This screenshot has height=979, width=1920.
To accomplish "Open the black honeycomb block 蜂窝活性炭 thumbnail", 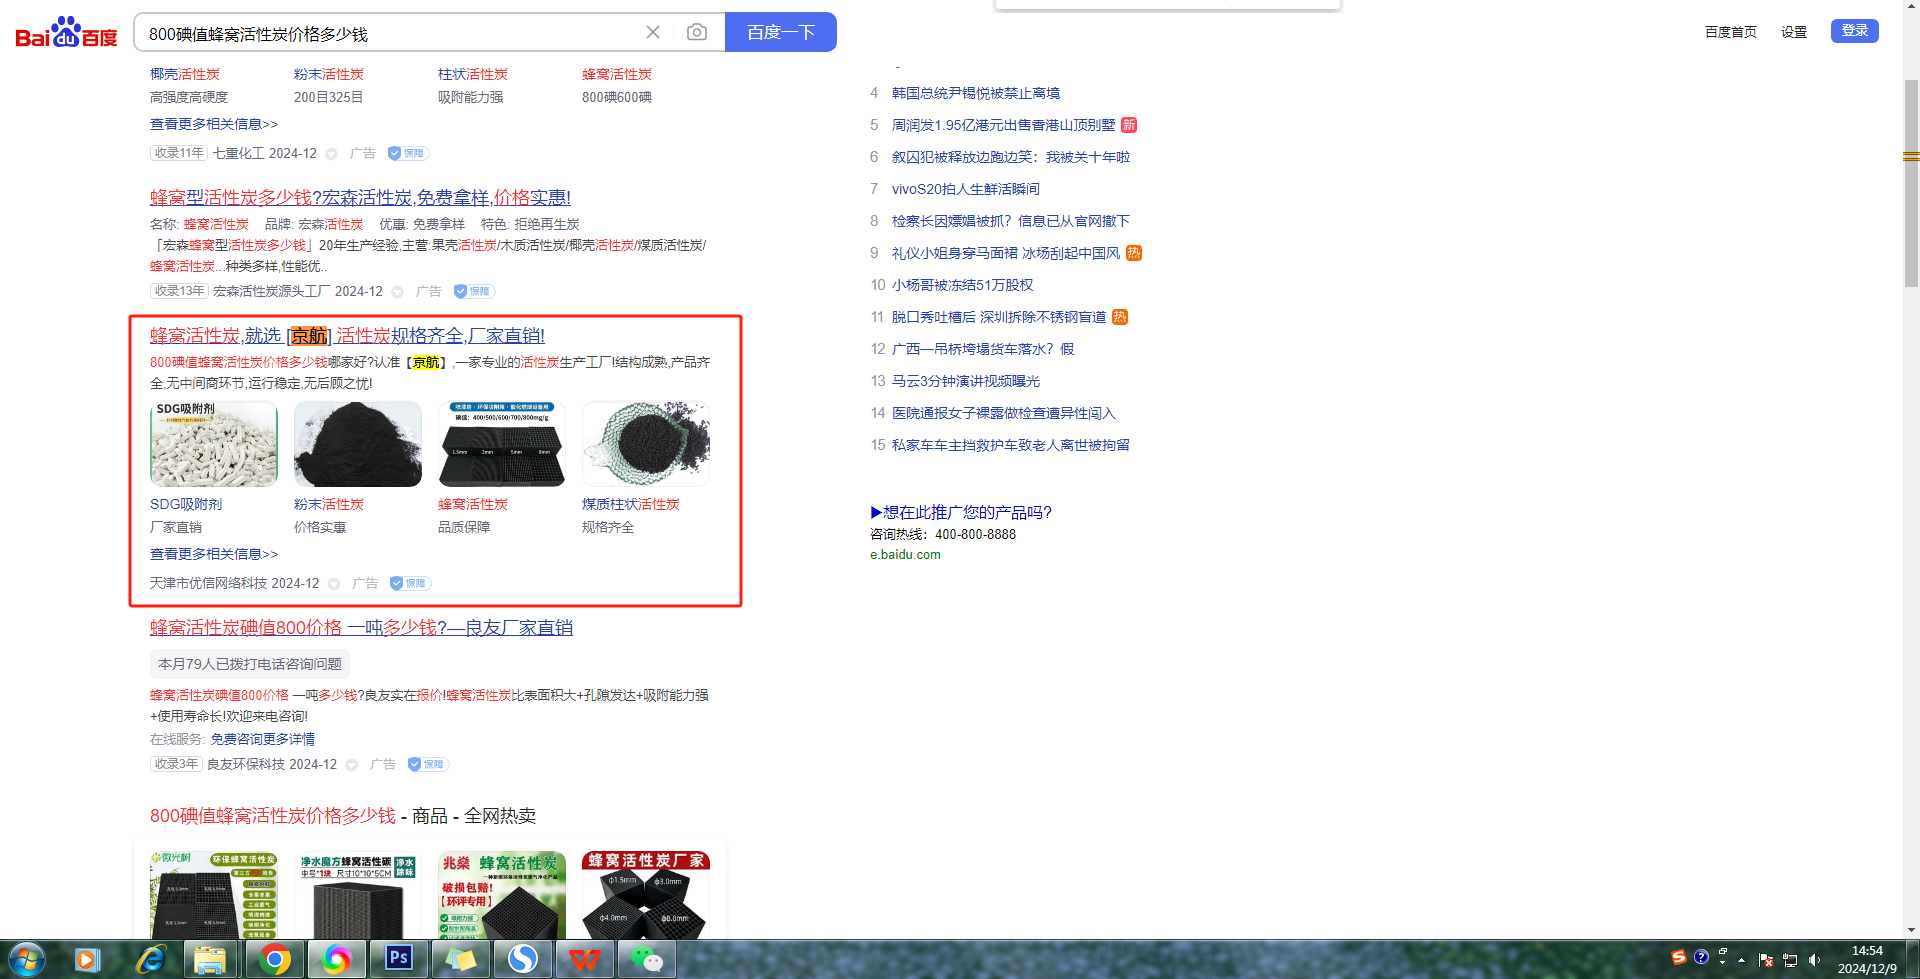I will [502, 444].
